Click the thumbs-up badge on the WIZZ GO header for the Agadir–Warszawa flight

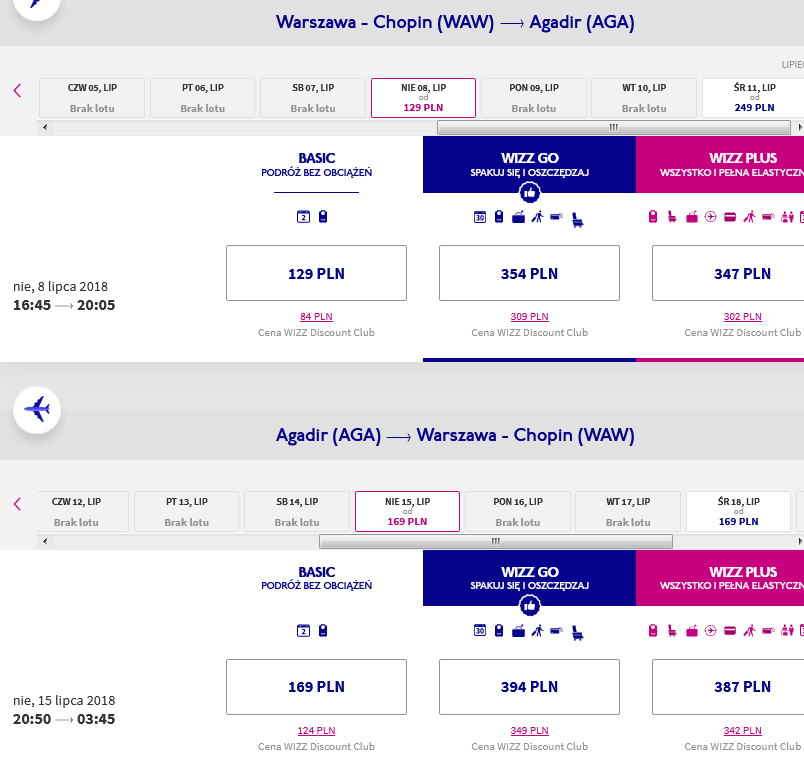click(x=530, y=606)
